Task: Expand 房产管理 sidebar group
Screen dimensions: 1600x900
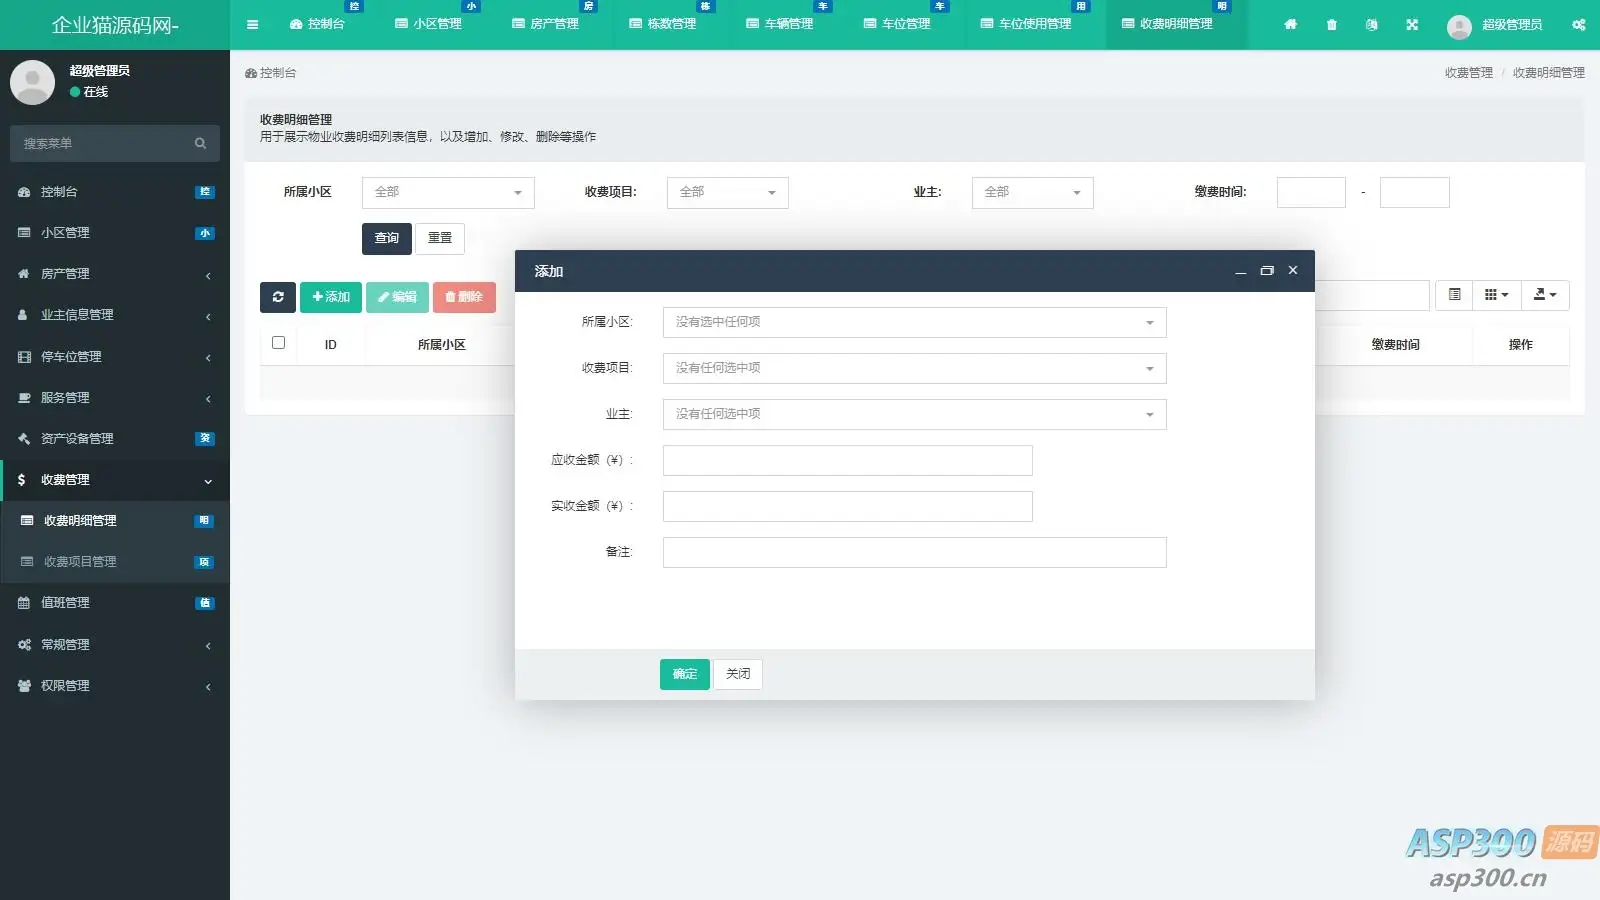Action: 115,274
